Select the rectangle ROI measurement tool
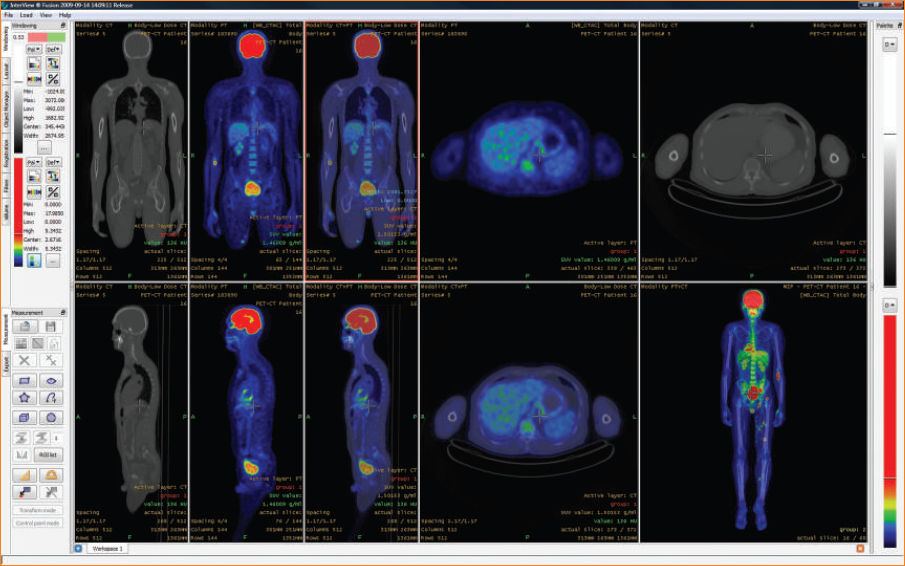Image resolution: width=905 pixels, height=566 pixels. tap(24, 381)
